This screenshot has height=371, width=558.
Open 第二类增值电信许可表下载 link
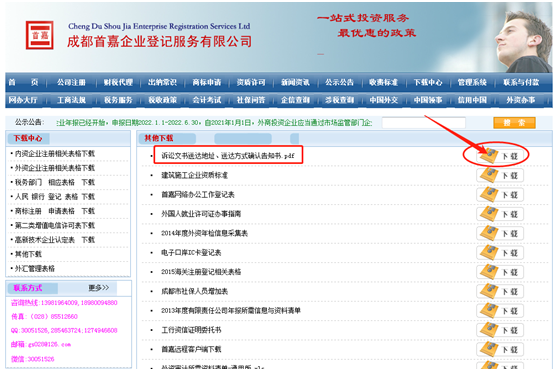pyautogui.click(x=55, y=225)
